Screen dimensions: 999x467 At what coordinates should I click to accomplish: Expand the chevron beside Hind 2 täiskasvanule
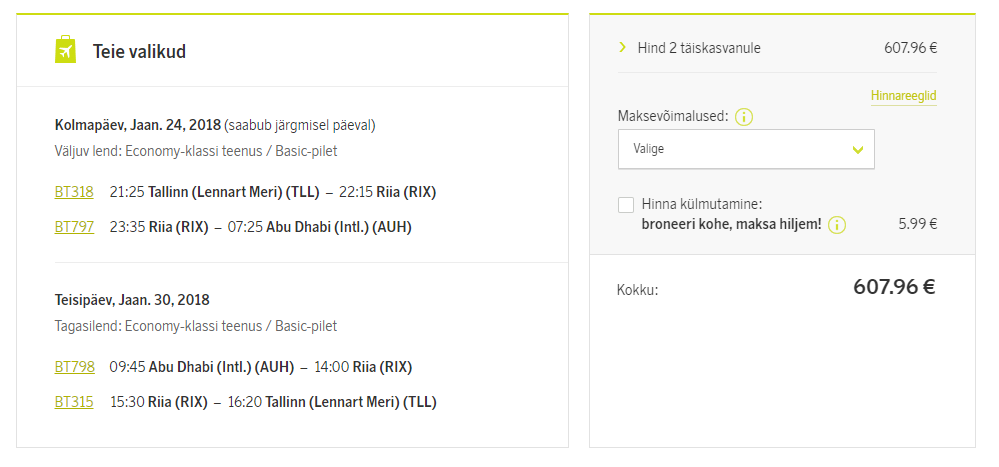(x=622, y=47)
